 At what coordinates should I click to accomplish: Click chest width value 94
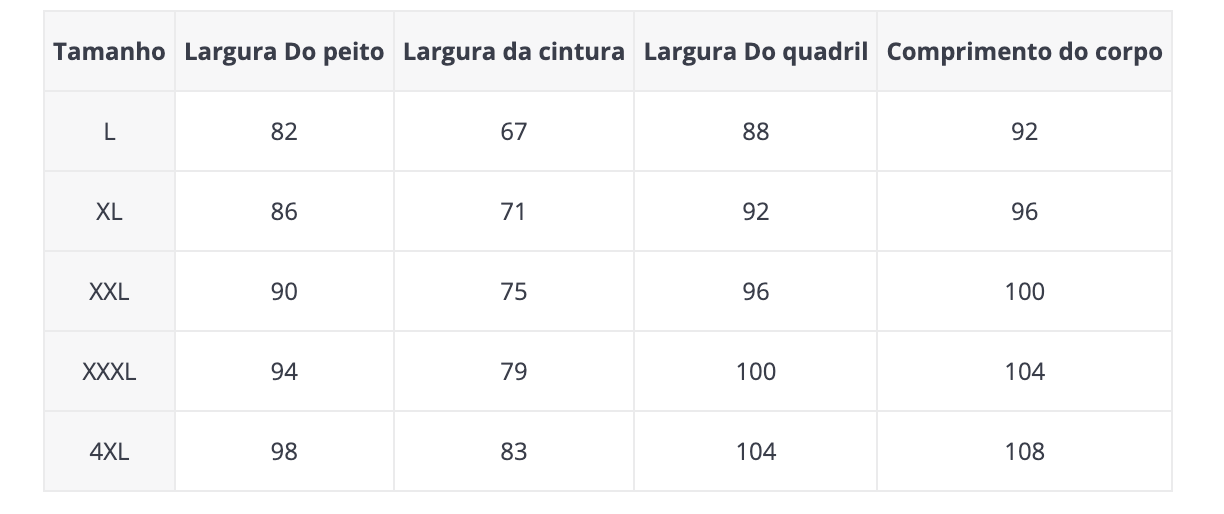[284, 372]
